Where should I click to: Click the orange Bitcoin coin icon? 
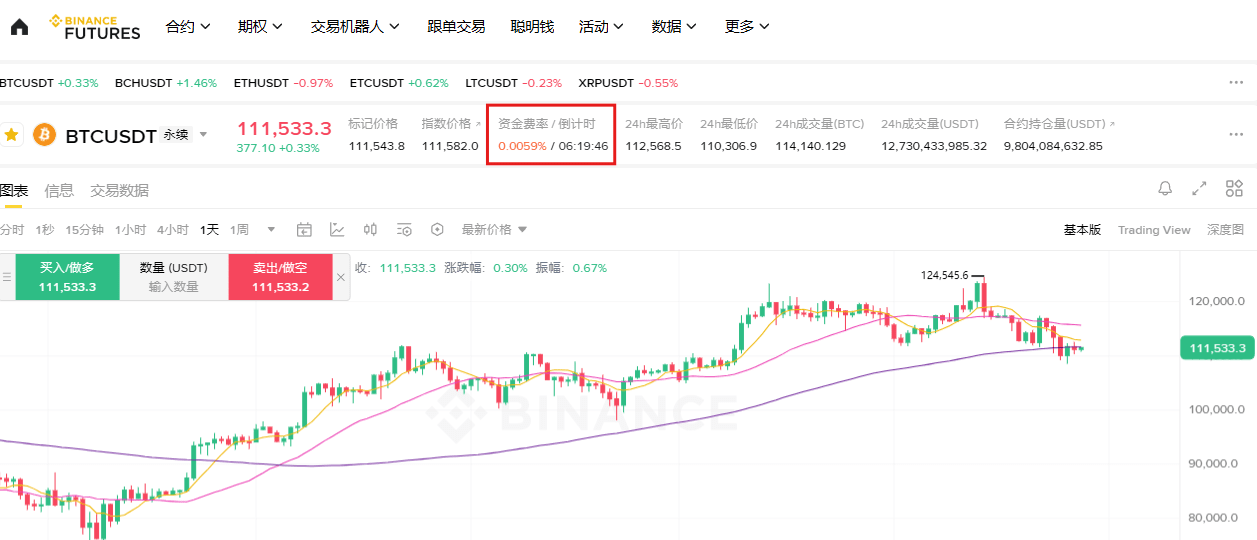click(x=44, y=134)
